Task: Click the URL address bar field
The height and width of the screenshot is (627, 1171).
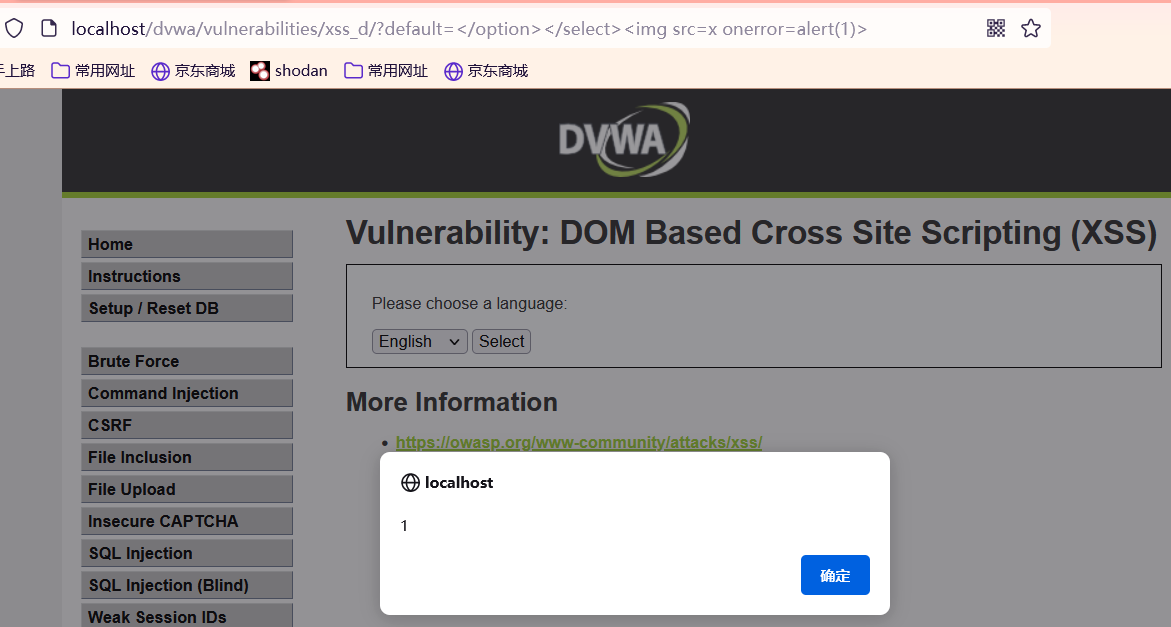Action: [500, 28]
